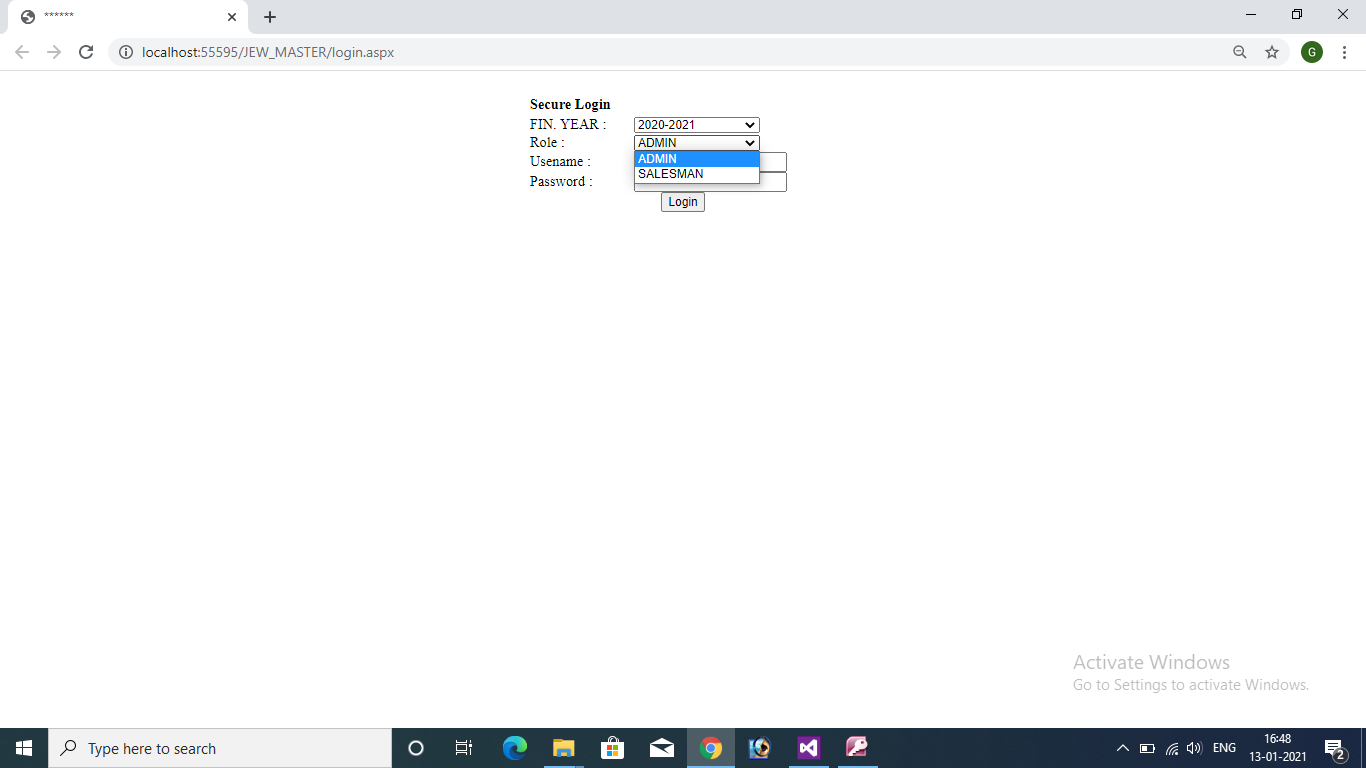This screenshot has height=768, width=1366.
Task: Click into the Password field
Action: (x=773, y=182)
